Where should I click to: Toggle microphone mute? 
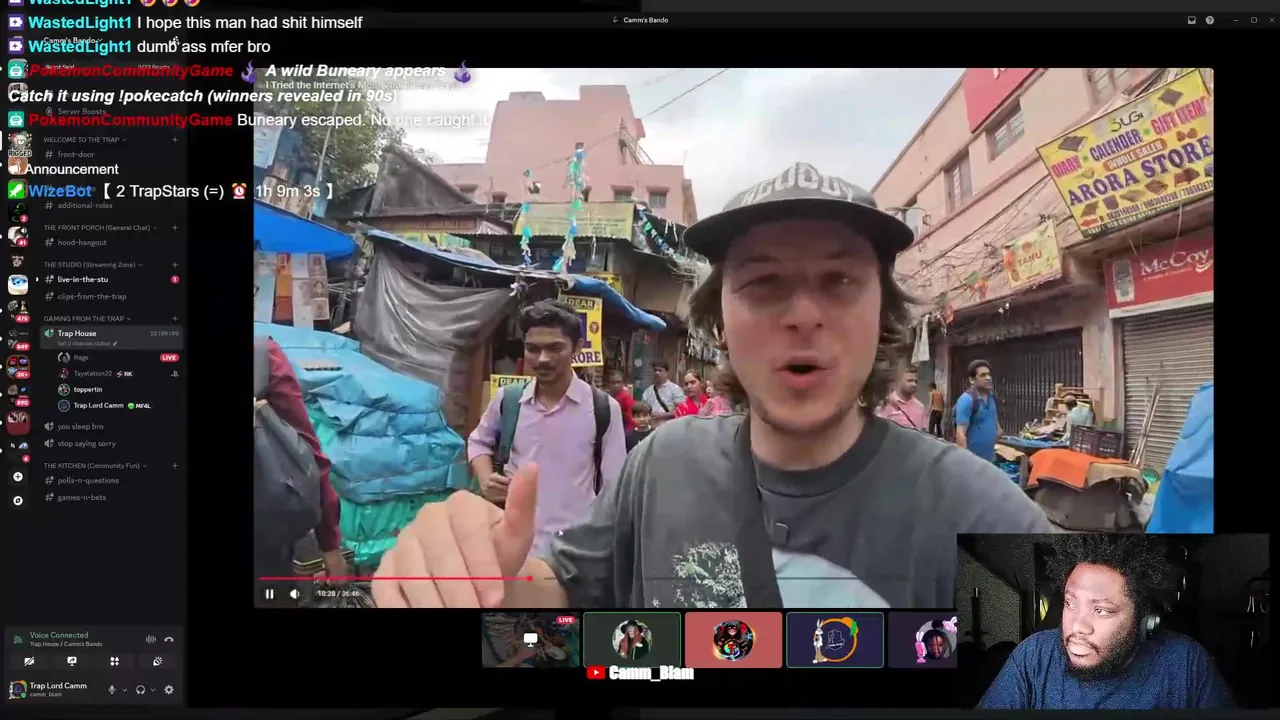point(112,689)
